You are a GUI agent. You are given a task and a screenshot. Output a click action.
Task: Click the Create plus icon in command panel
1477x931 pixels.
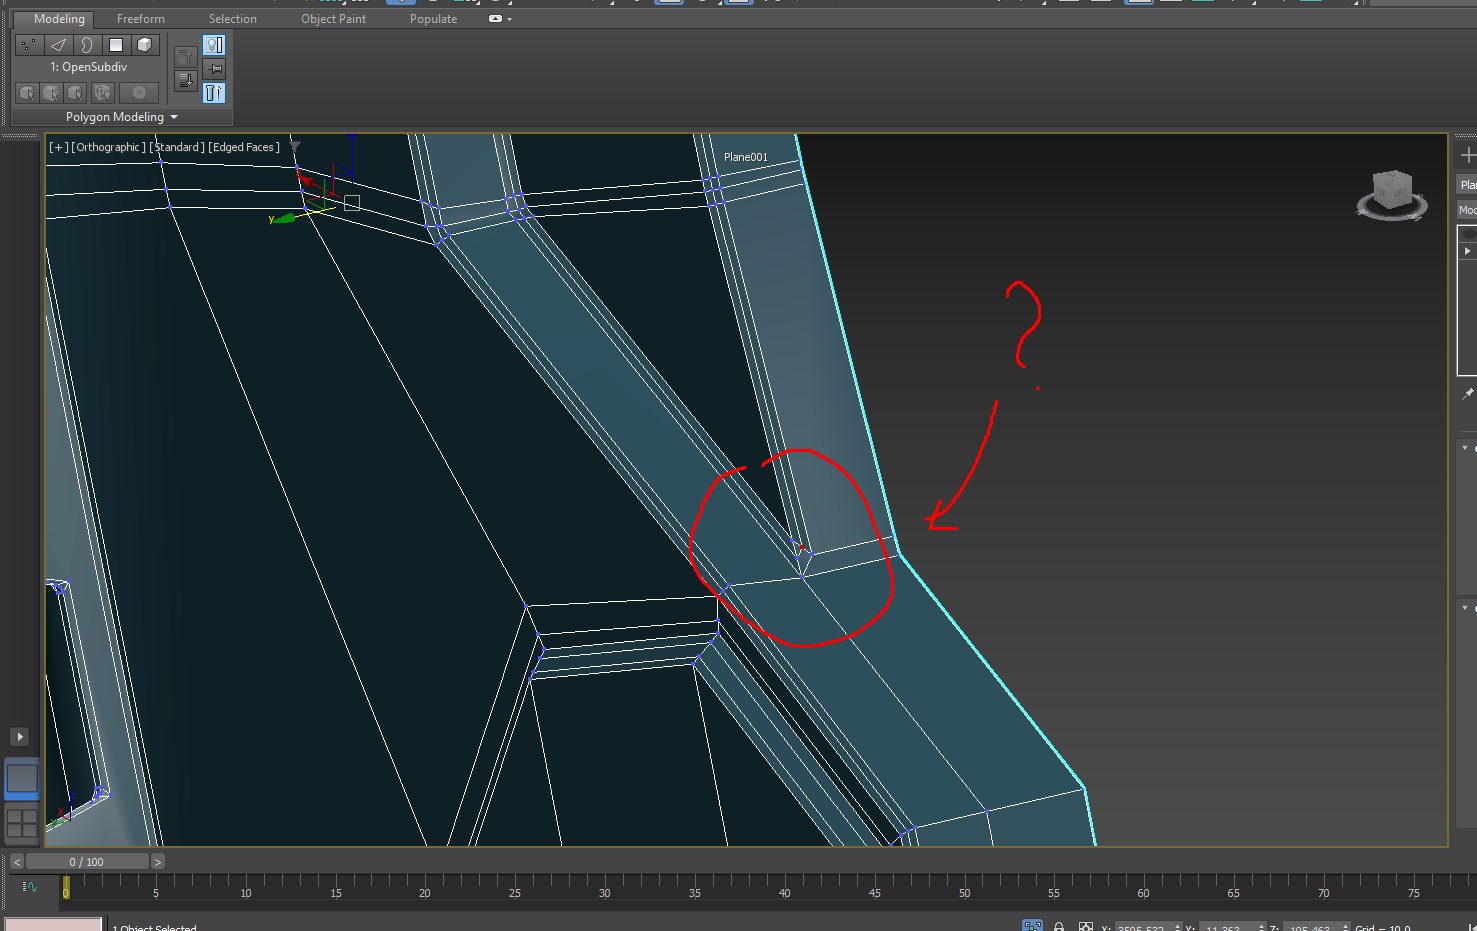click(1467, 155)
